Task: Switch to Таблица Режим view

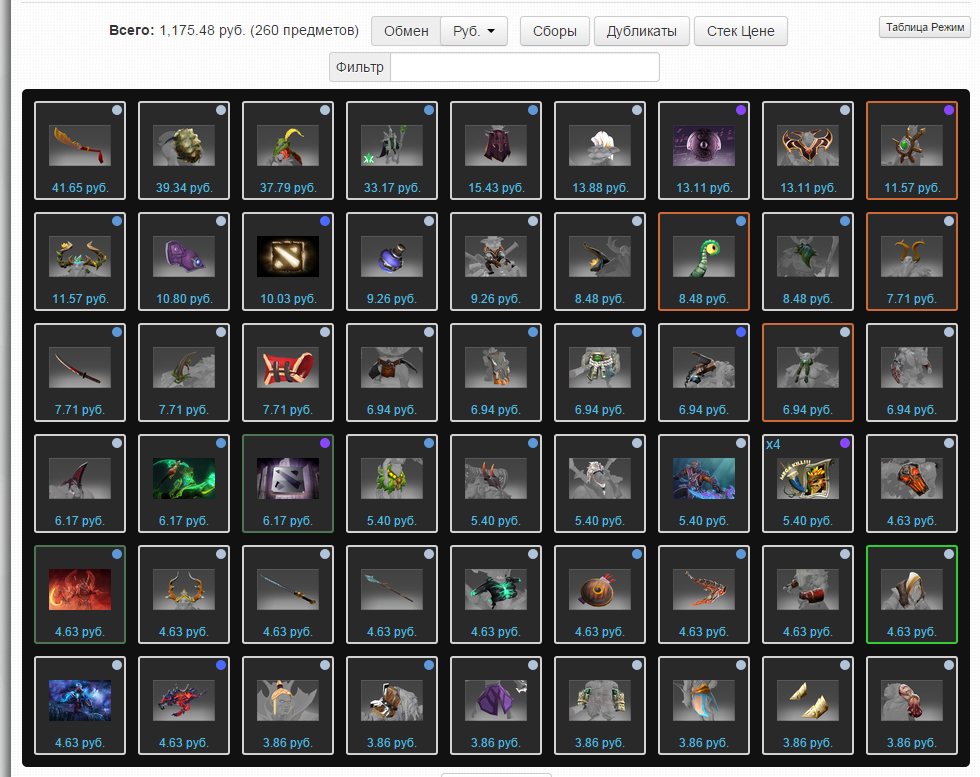Action: [924, 27]
